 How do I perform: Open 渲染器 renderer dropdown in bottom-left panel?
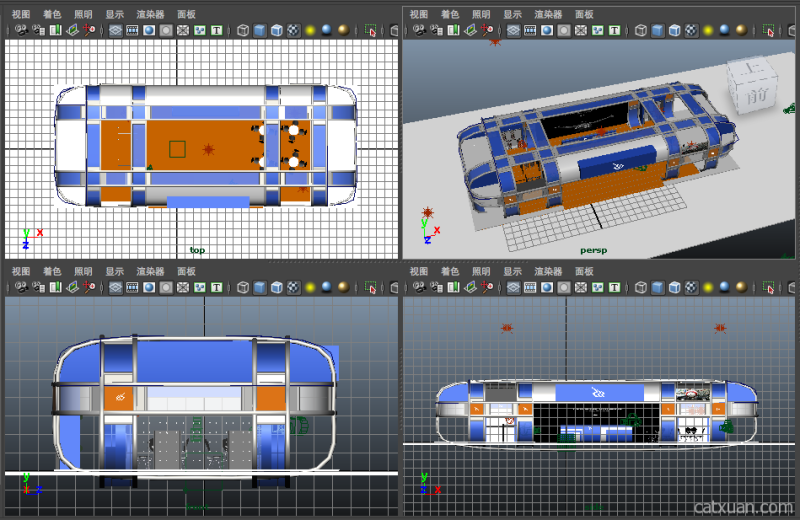pos(150,271)
